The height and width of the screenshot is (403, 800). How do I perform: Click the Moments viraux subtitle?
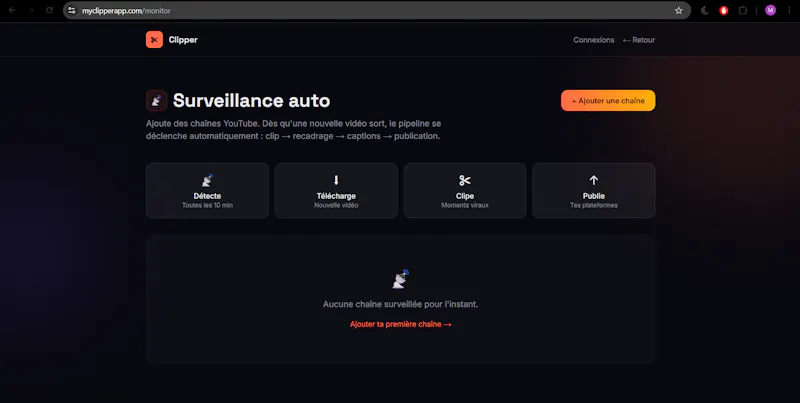point(465,205)
